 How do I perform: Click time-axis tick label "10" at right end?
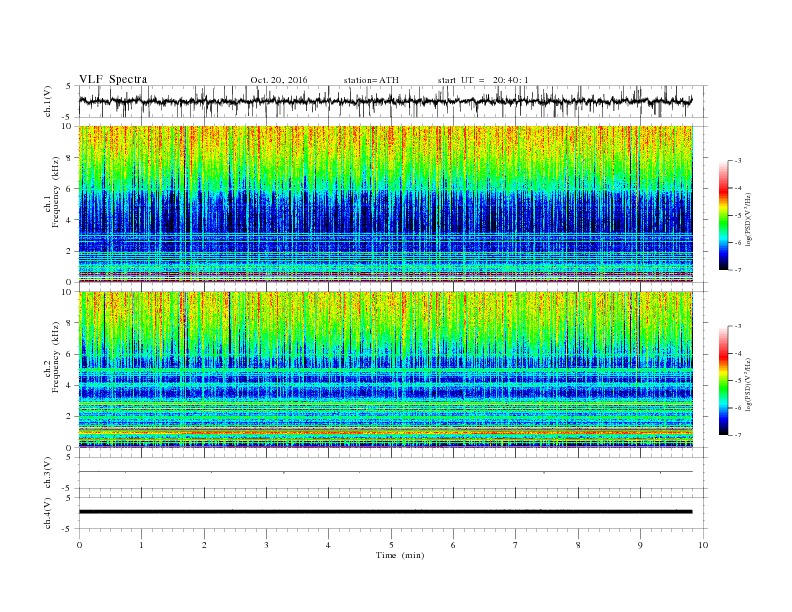click(703, 545)
